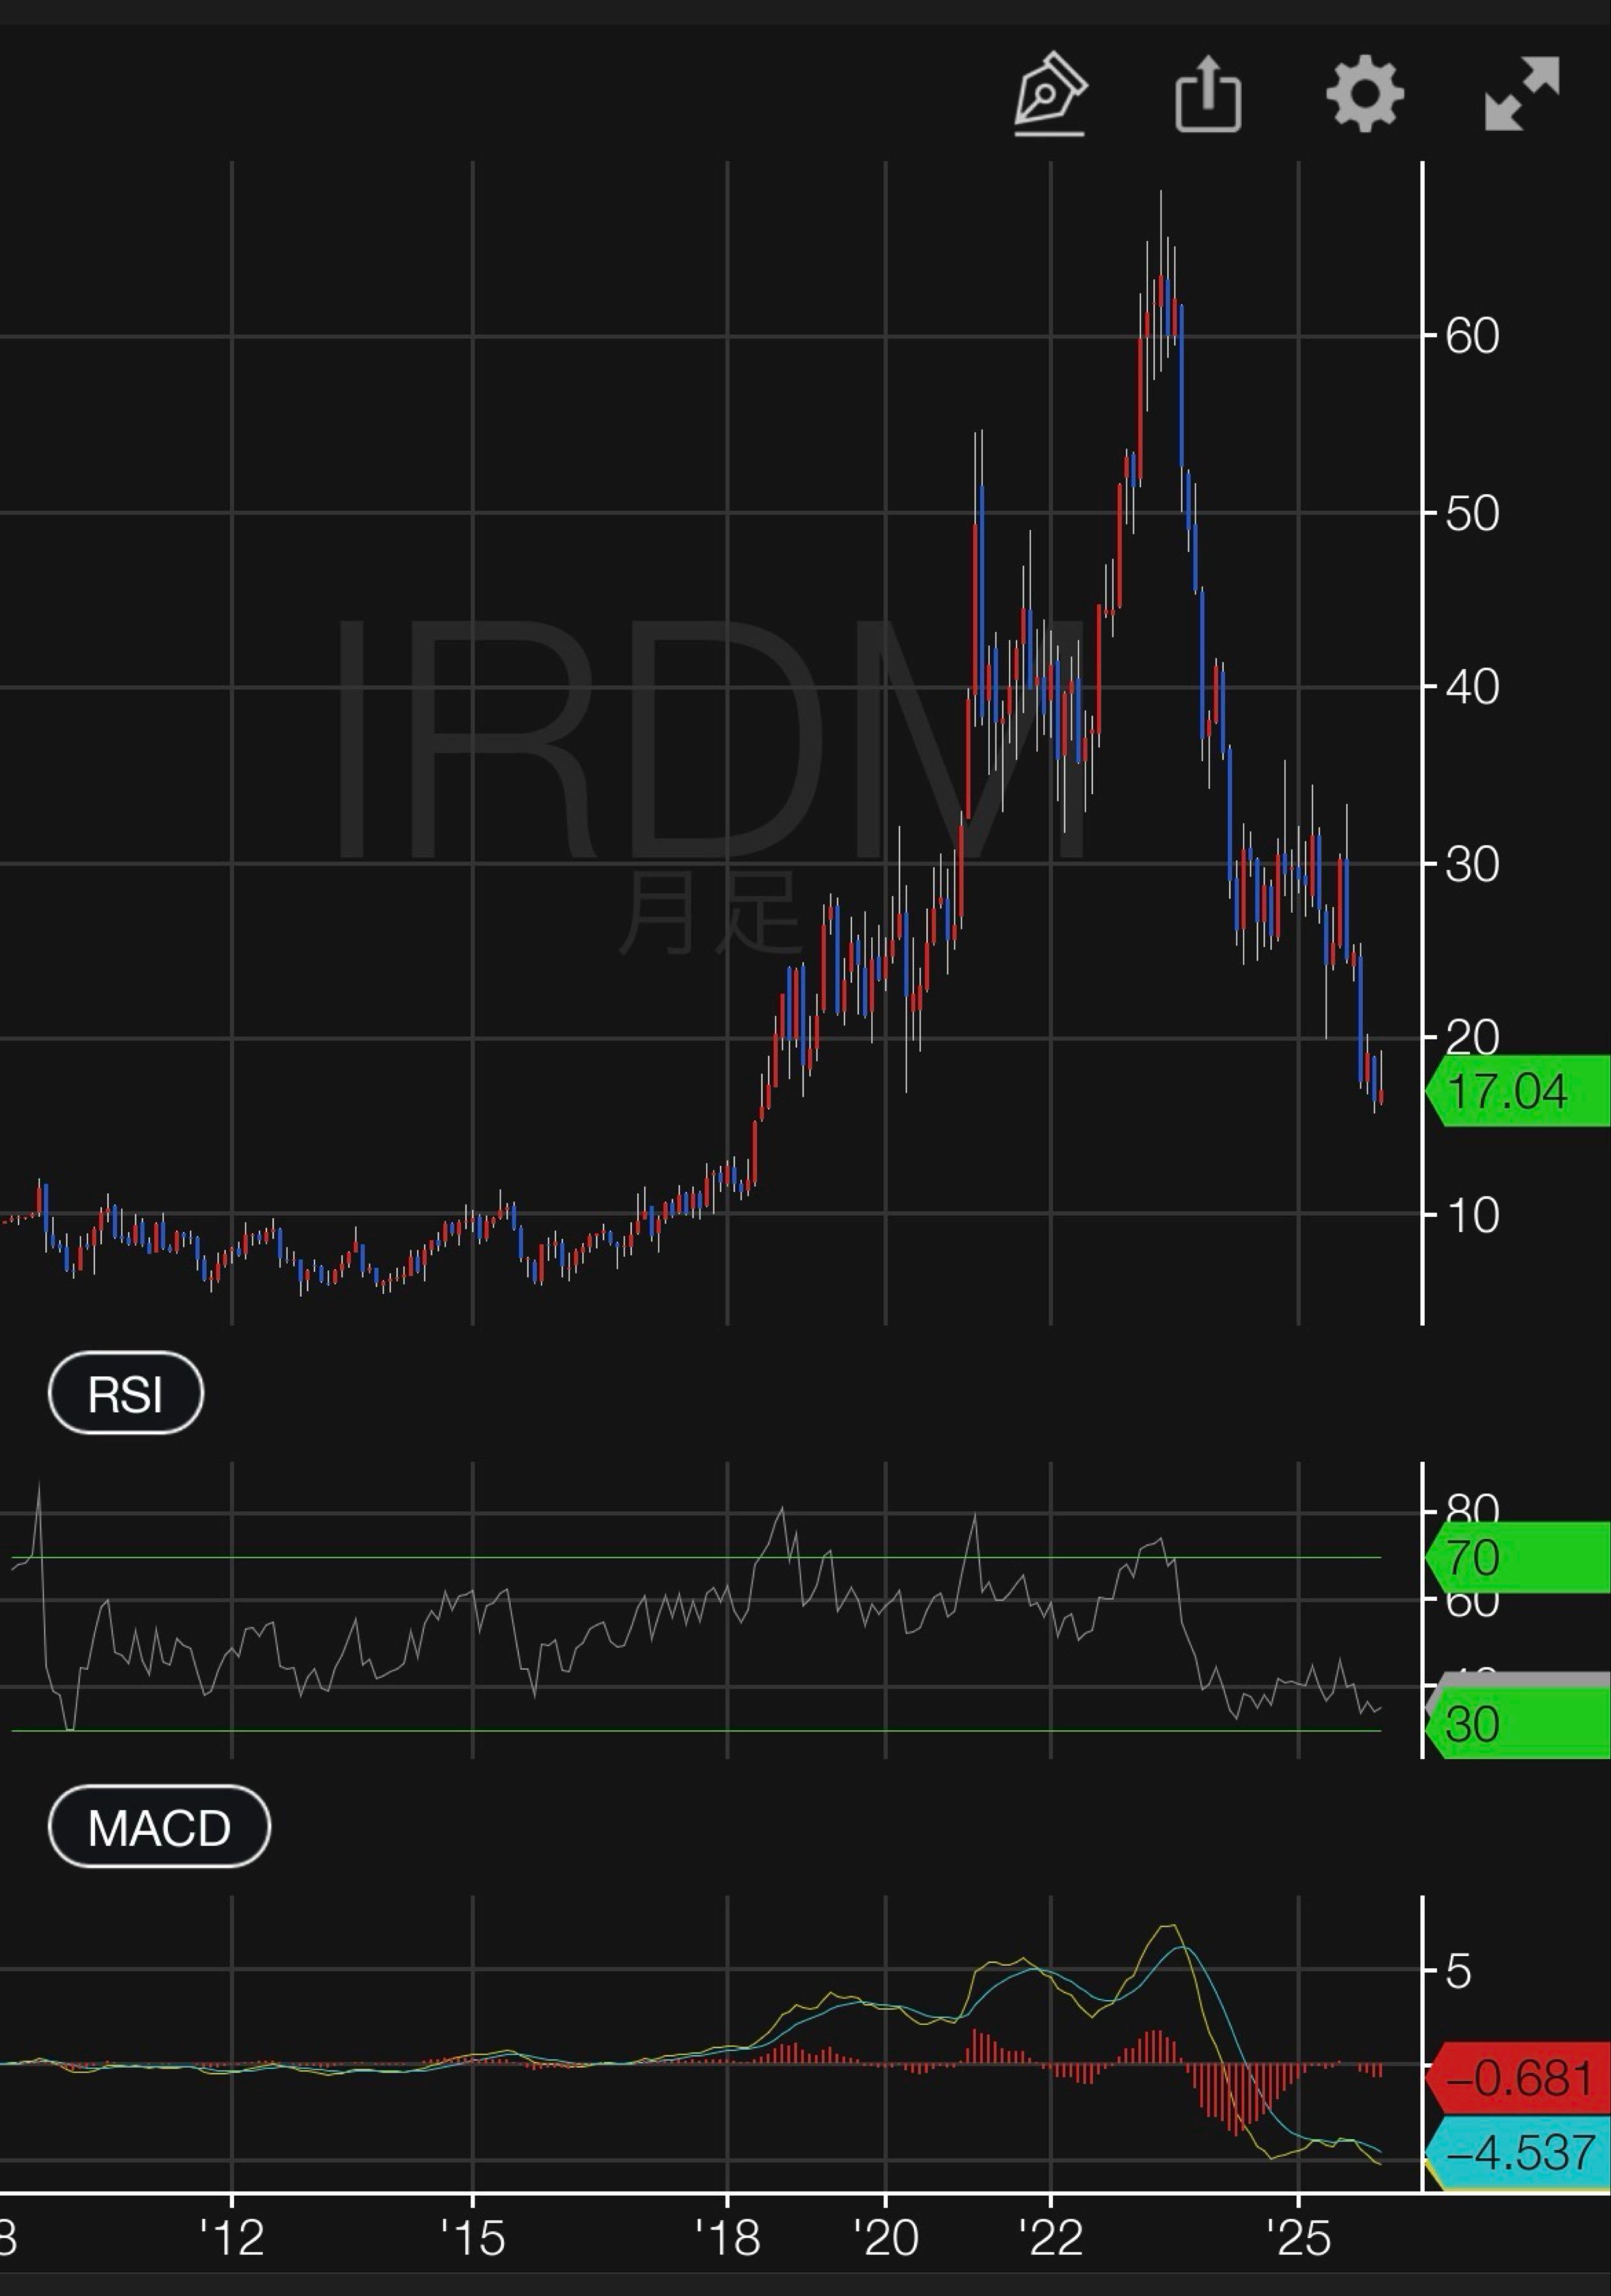Tap the '12 time axis label
Viewport: 1611px width, 2296px height.
coord(232,2238)
